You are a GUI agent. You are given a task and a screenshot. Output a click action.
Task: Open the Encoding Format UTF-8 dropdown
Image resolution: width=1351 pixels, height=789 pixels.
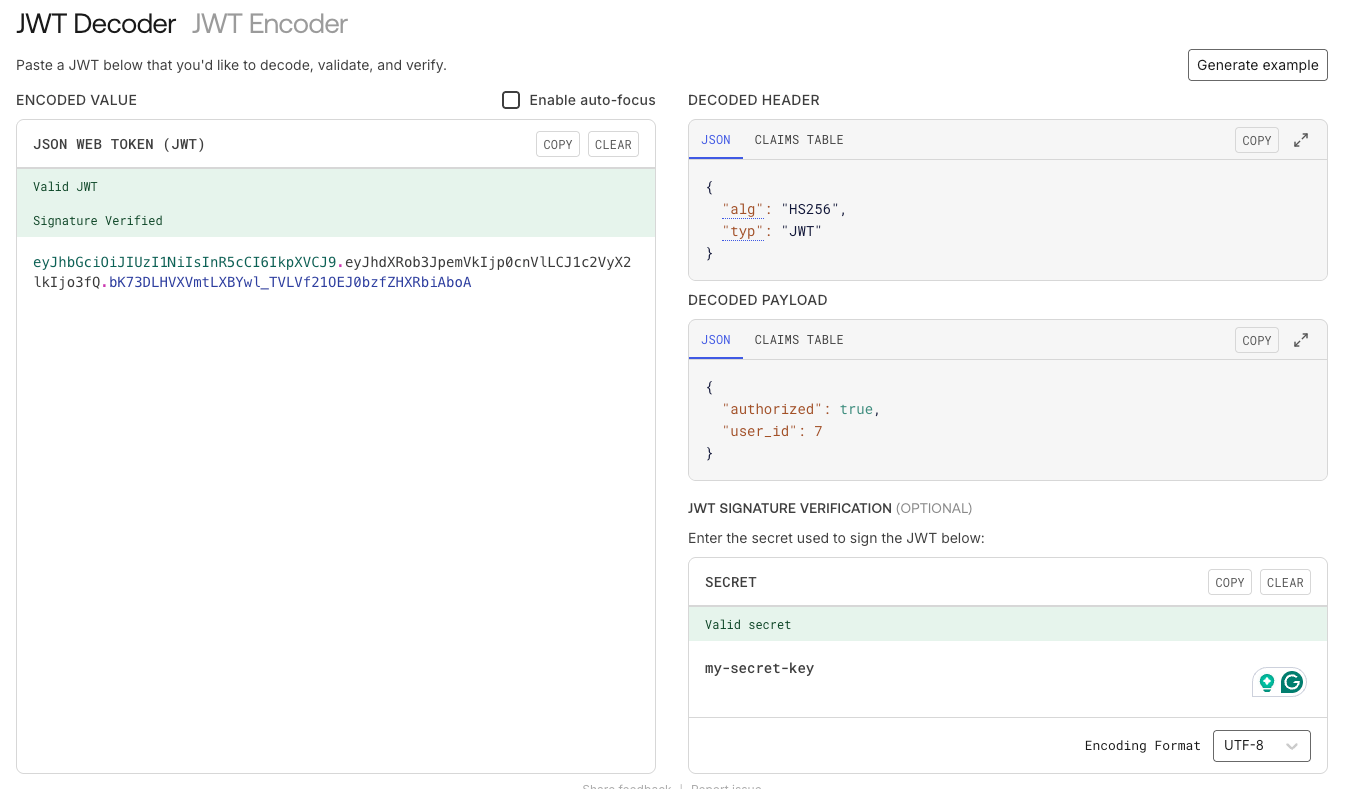(x=1261, y=746)
